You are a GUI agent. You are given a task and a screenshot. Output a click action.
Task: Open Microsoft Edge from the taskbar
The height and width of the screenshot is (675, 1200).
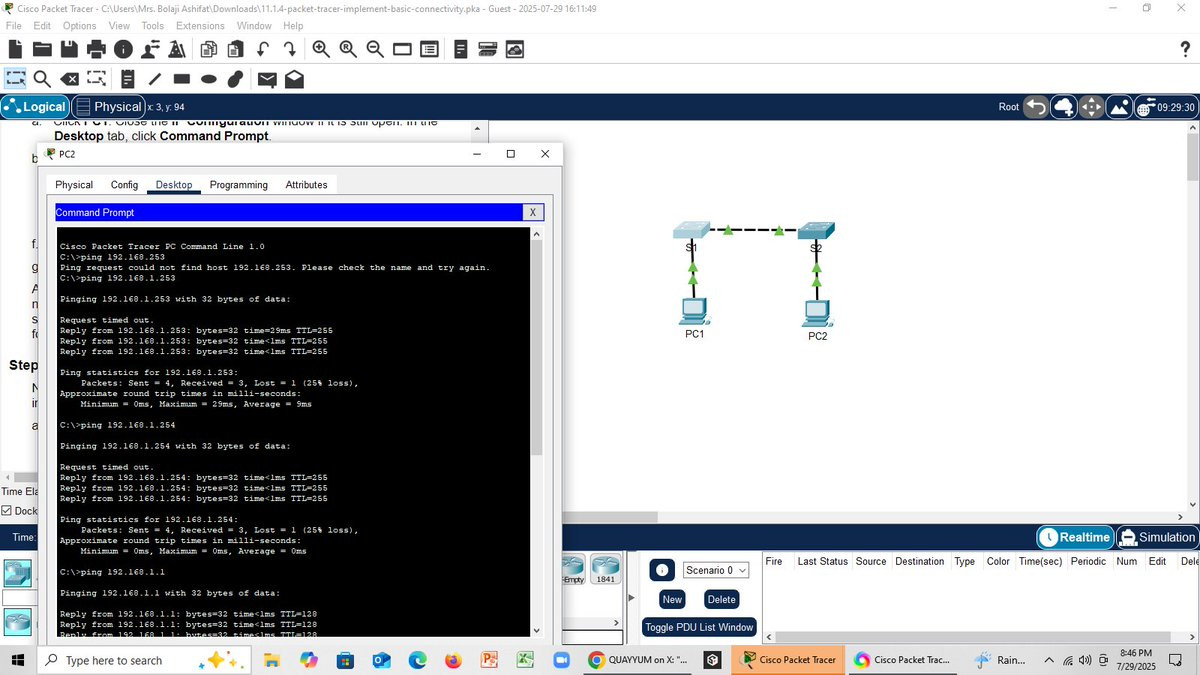coord(416,660)
